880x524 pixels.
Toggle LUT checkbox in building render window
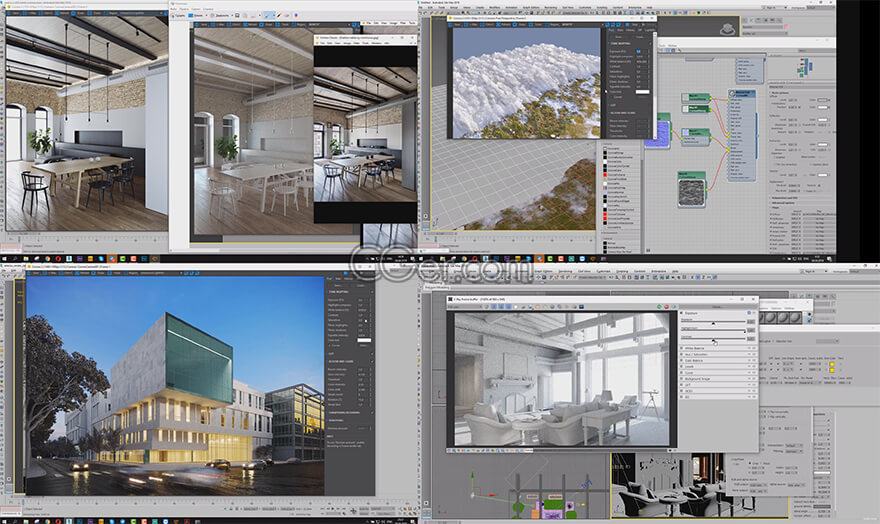click(370, 353)
